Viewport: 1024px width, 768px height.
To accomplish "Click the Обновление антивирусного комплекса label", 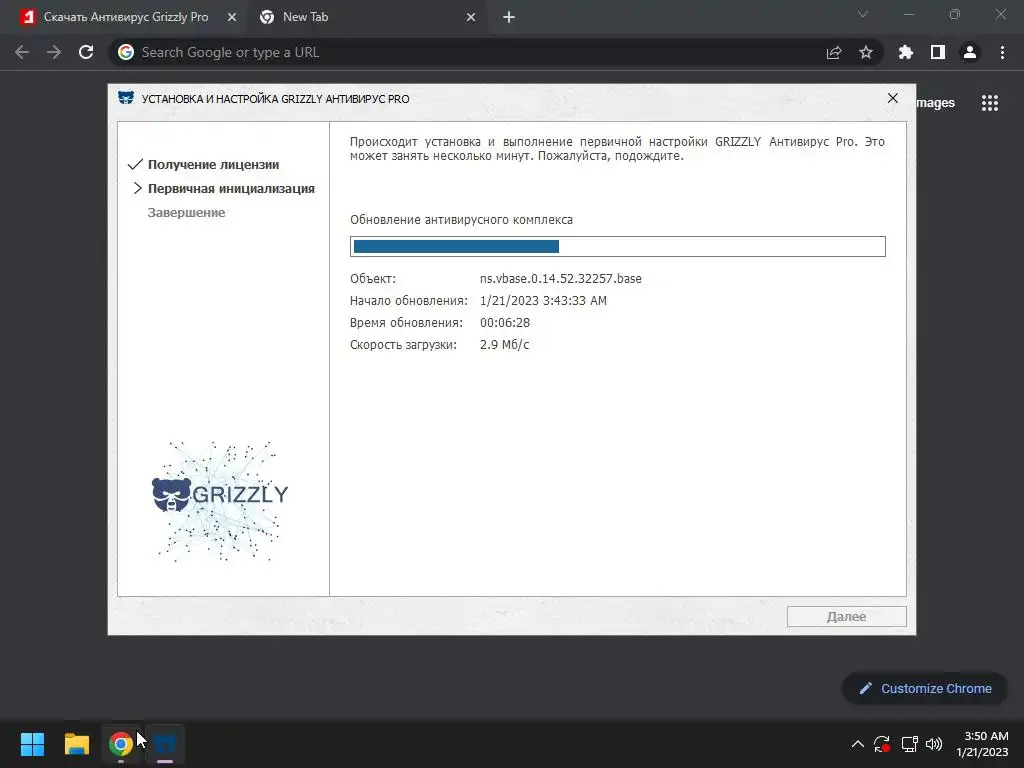I will [461, 219].
